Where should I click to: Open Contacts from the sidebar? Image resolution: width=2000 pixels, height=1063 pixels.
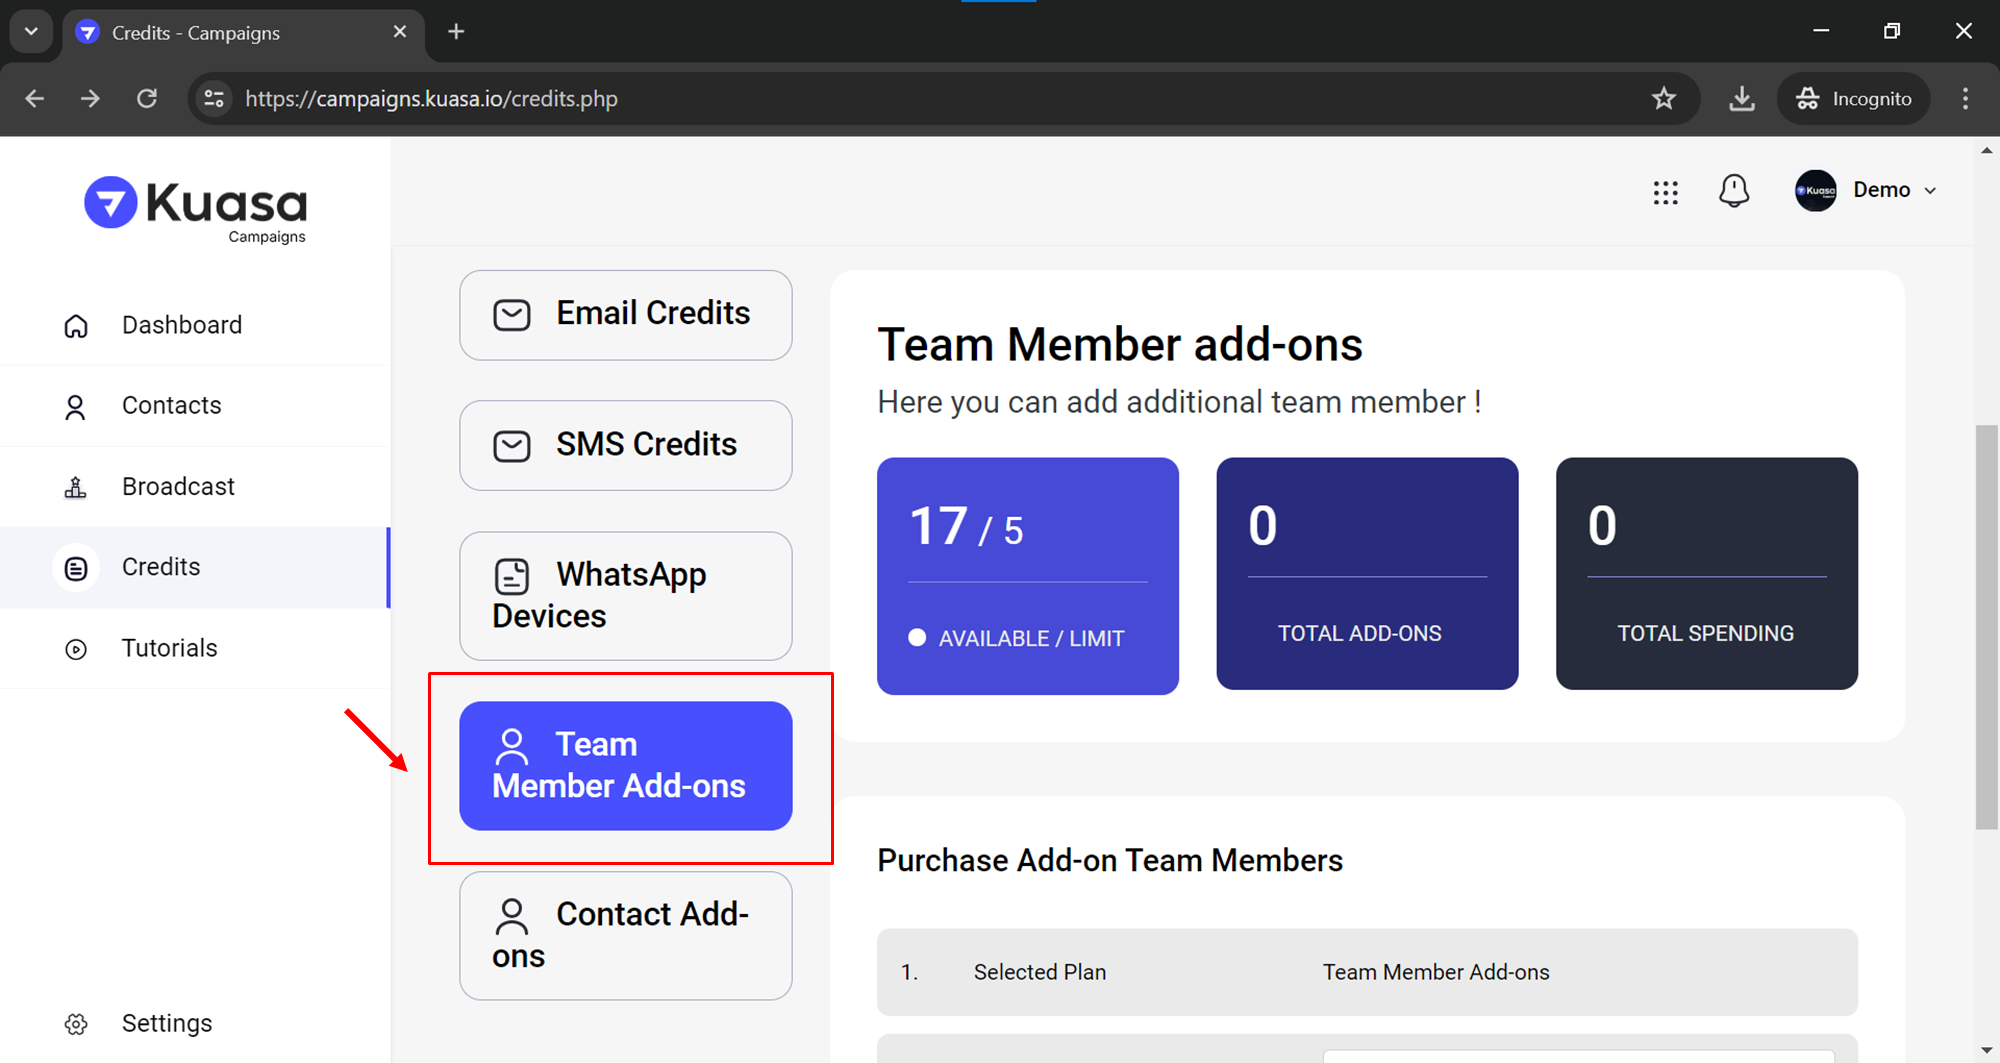coord(171,405)
